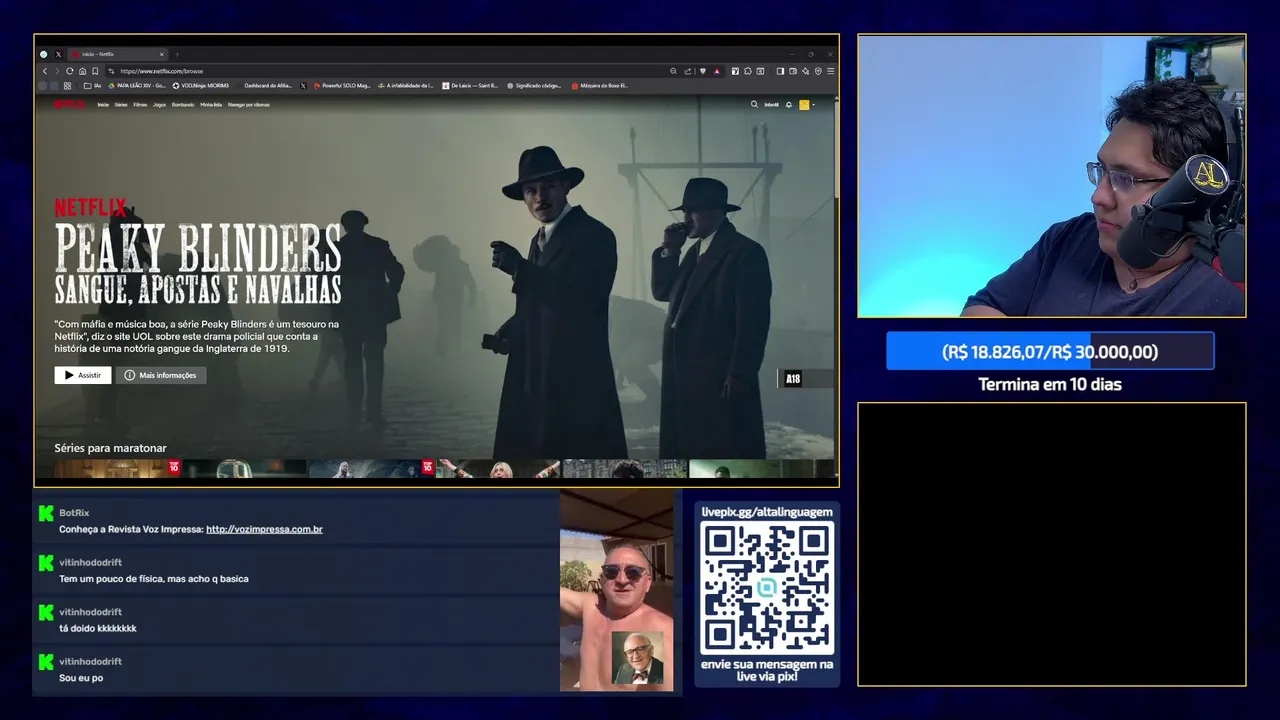
Task: Click the livepix.gg/altalinguagem label
Action: click(x=767, y=512)
